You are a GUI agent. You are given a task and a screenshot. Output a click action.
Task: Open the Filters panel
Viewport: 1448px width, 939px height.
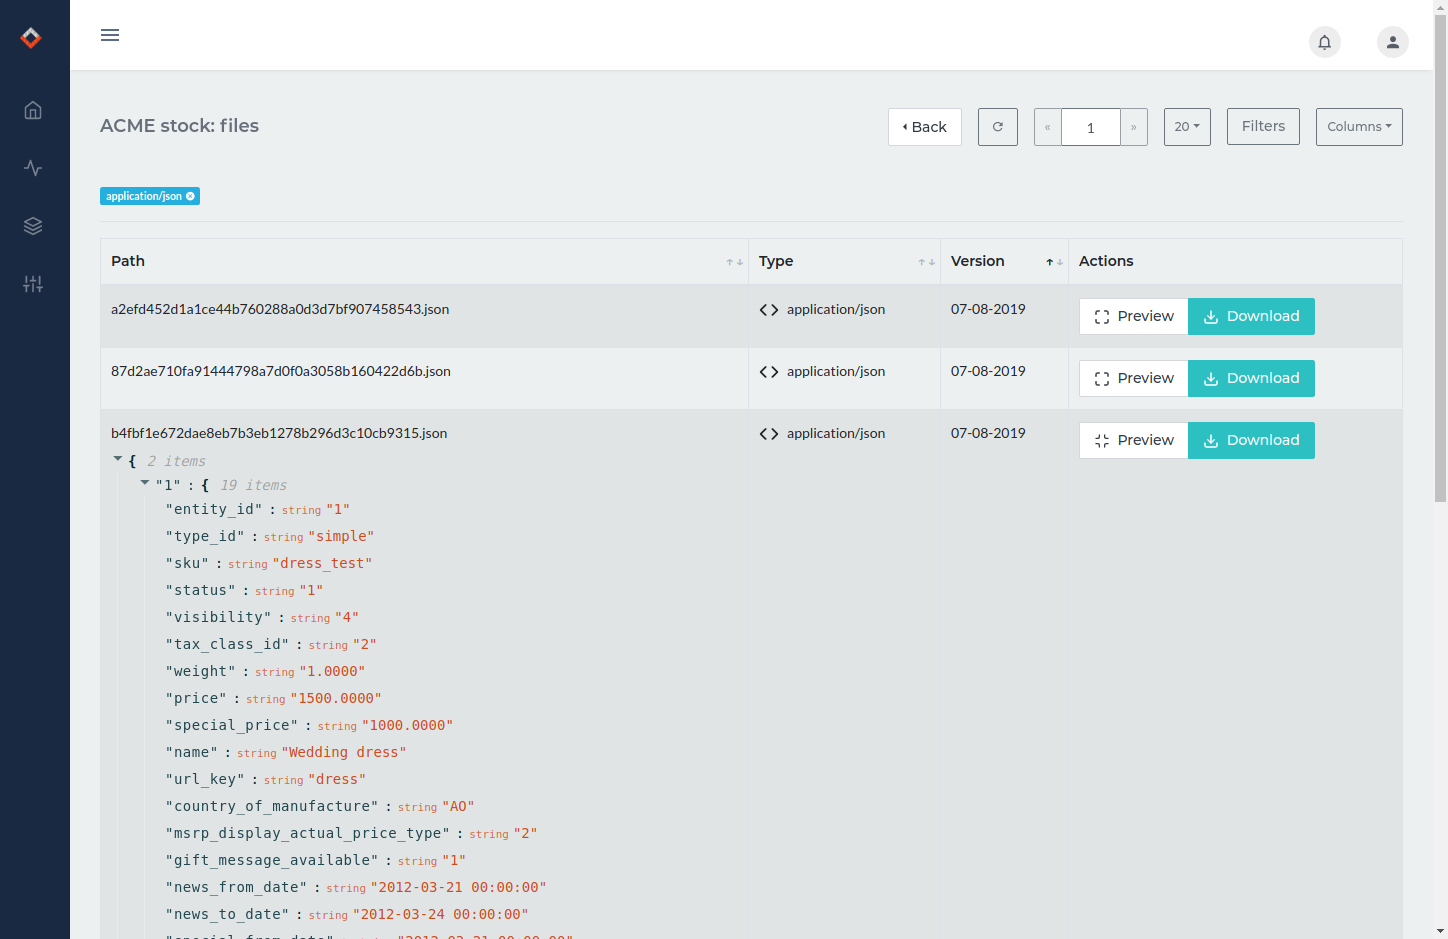tap(1263, 127)
